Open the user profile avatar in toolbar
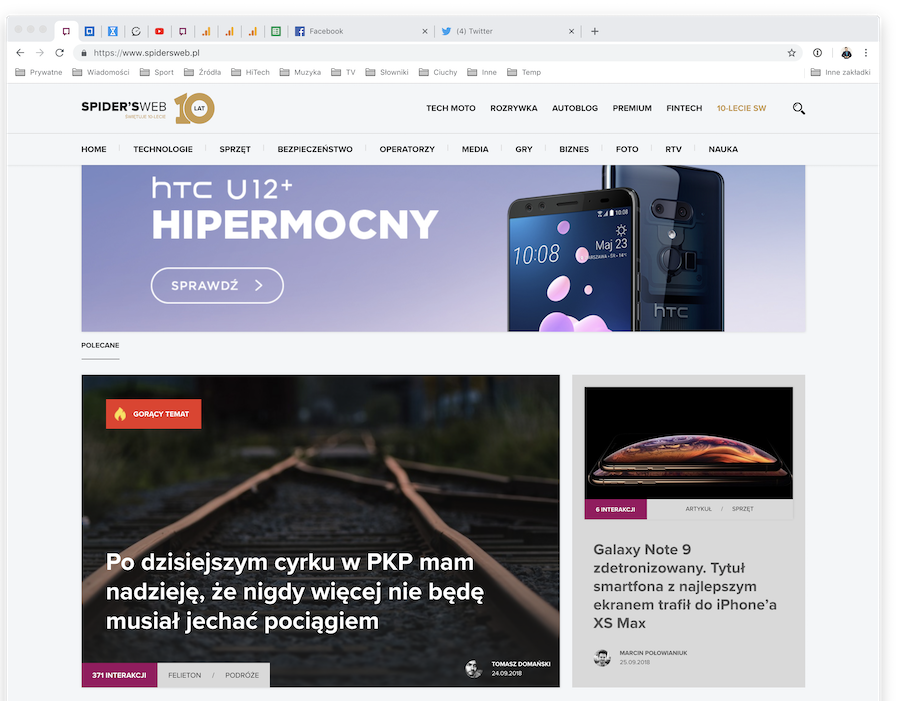Image resolution: width=900 pixels, height=701 pixels. (x=846, y=53)
